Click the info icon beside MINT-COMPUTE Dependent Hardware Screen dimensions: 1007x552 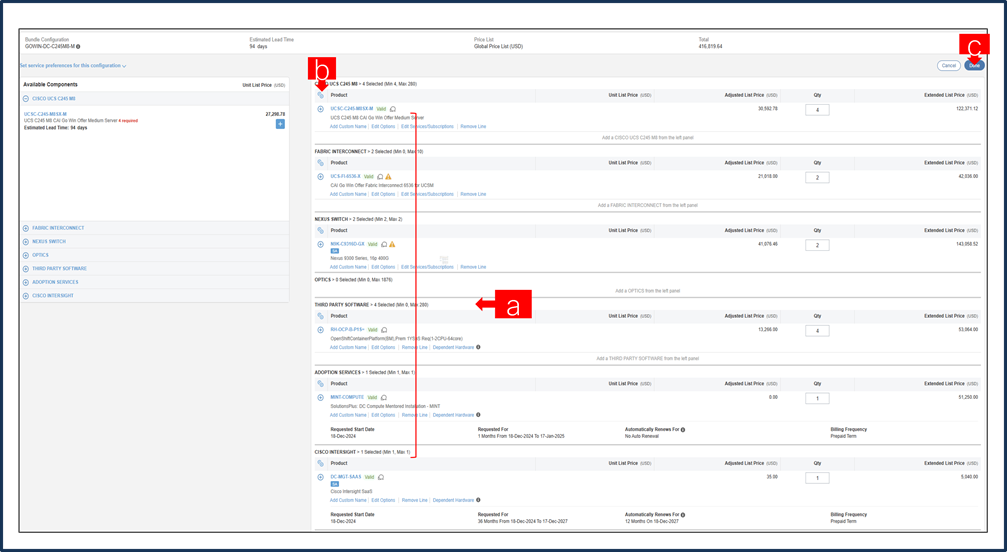[478, 415]
